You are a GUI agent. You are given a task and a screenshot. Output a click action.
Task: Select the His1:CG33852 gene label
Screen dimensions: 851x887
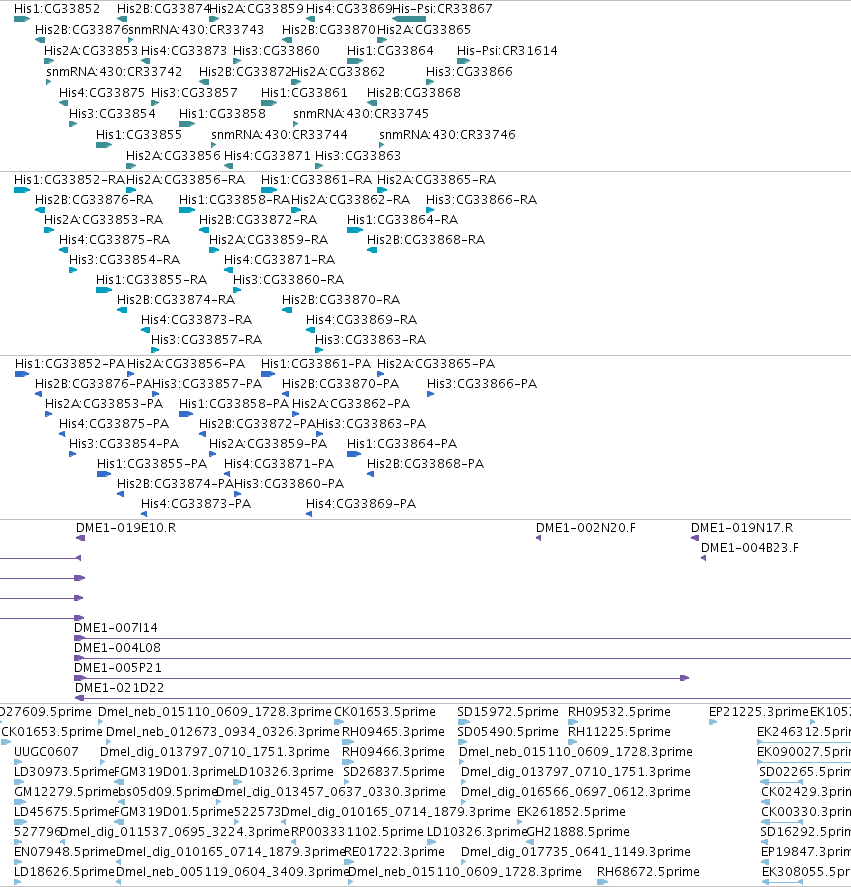(57, 9)
